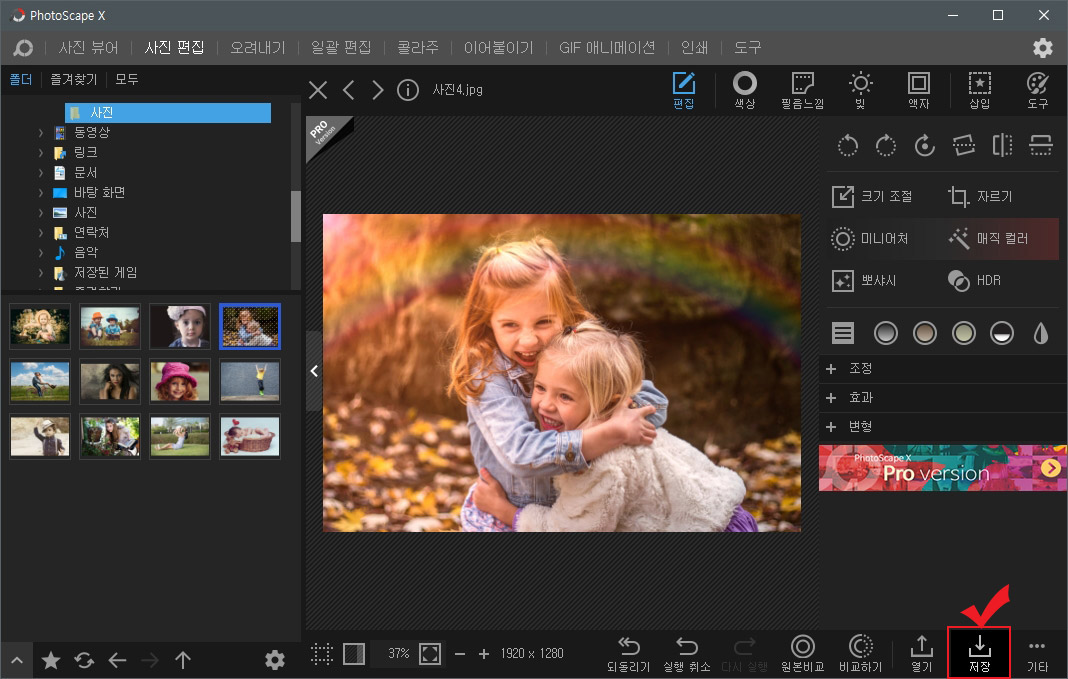The height and width of the screenshot is (679, 1068).
Task: Switch to 사진 뷰어 (Viewer) tab
Action: 89,48
